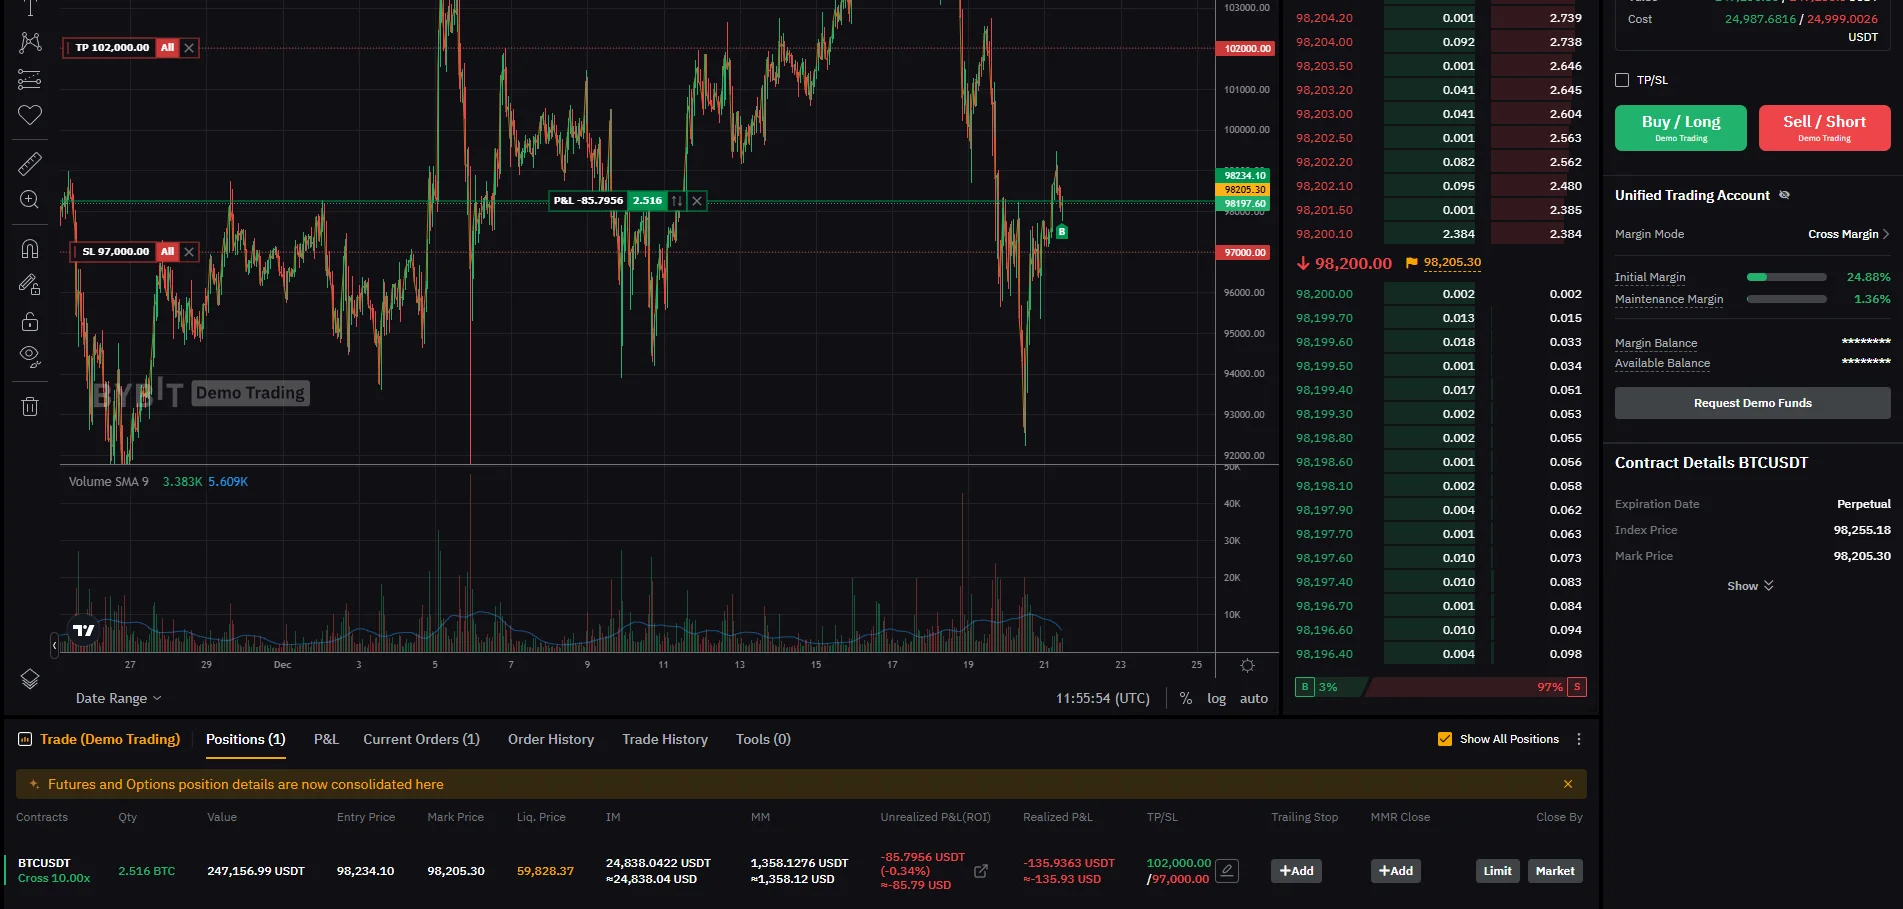Click the Sell / Short button
This screenshot has width=1903, height=909.
click(x=1824, y=128)
